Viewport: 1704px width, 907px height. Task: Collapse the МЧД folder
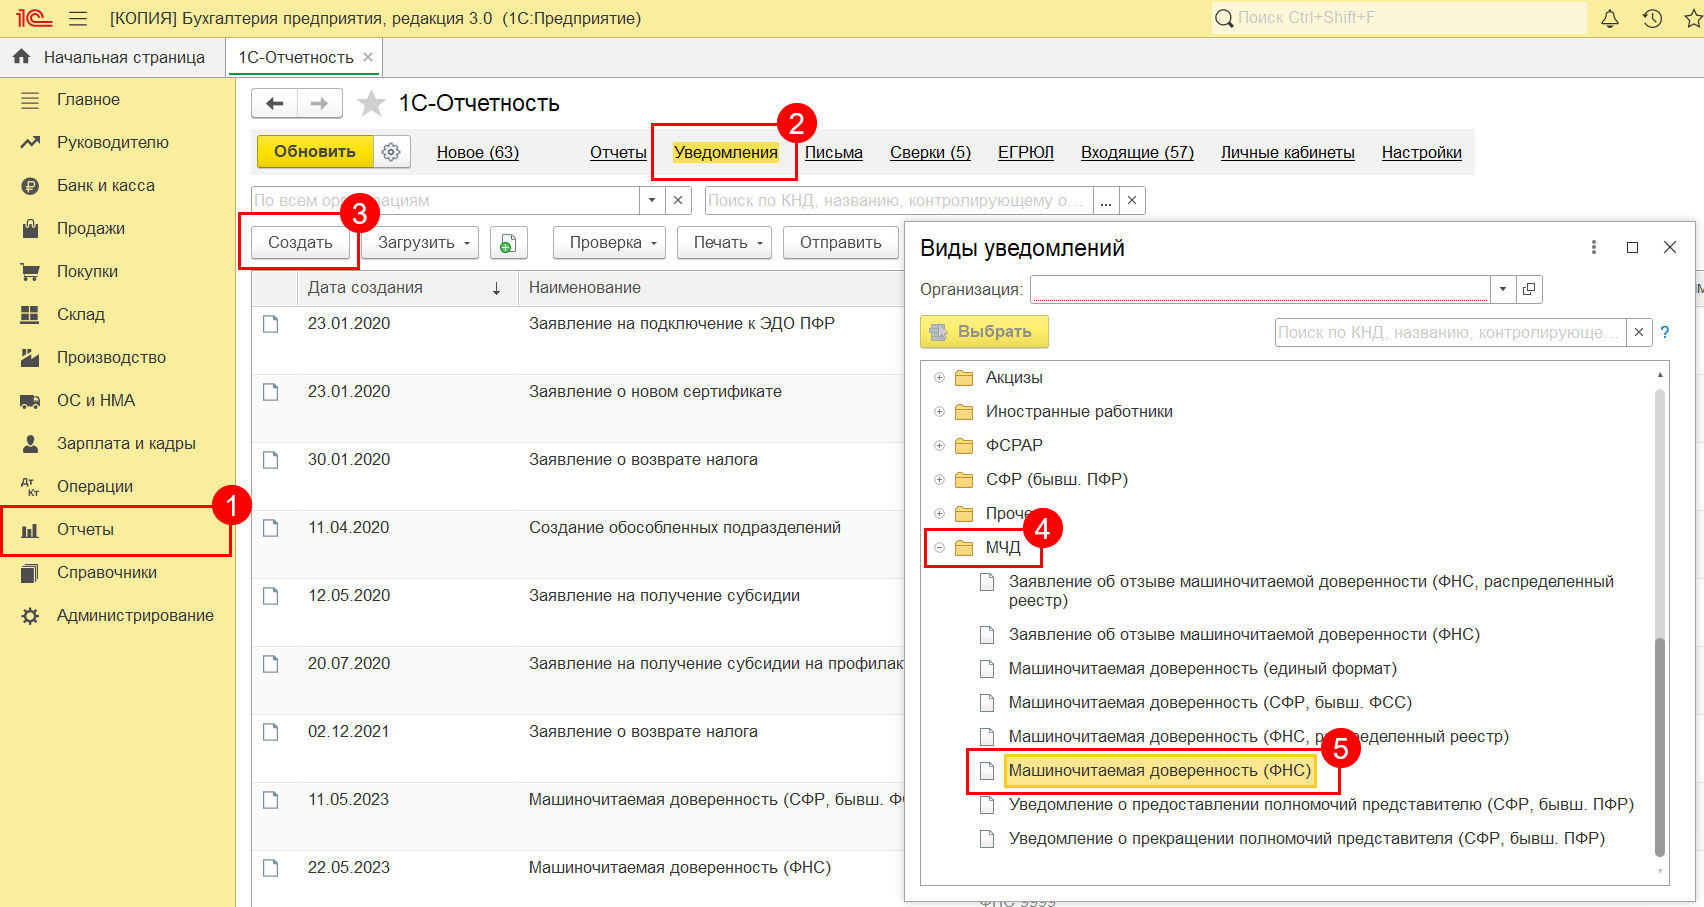pyautogui.click(x=939, y=548)
